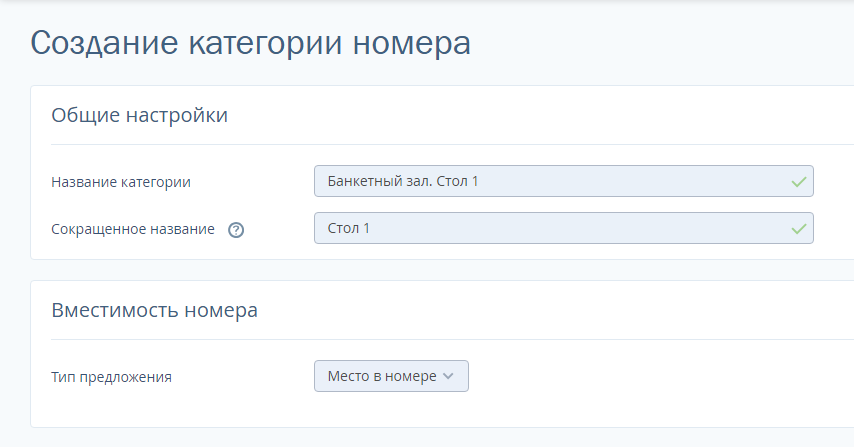Click the Создание категории номера page title
Image resolution: width=854 pixels, height=447 pixels.
250,43
